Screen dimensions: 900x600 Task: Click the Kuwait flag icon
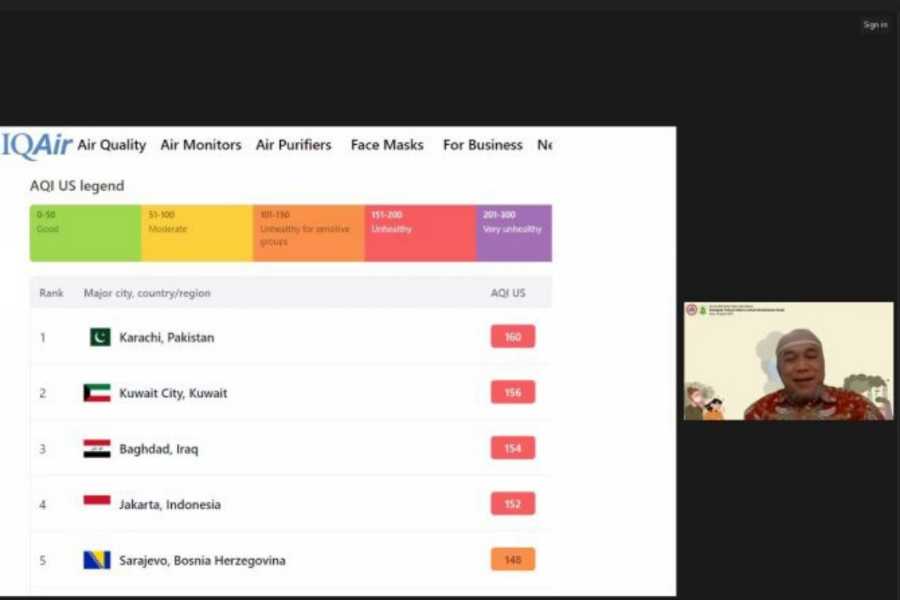(x=97, y=393)
